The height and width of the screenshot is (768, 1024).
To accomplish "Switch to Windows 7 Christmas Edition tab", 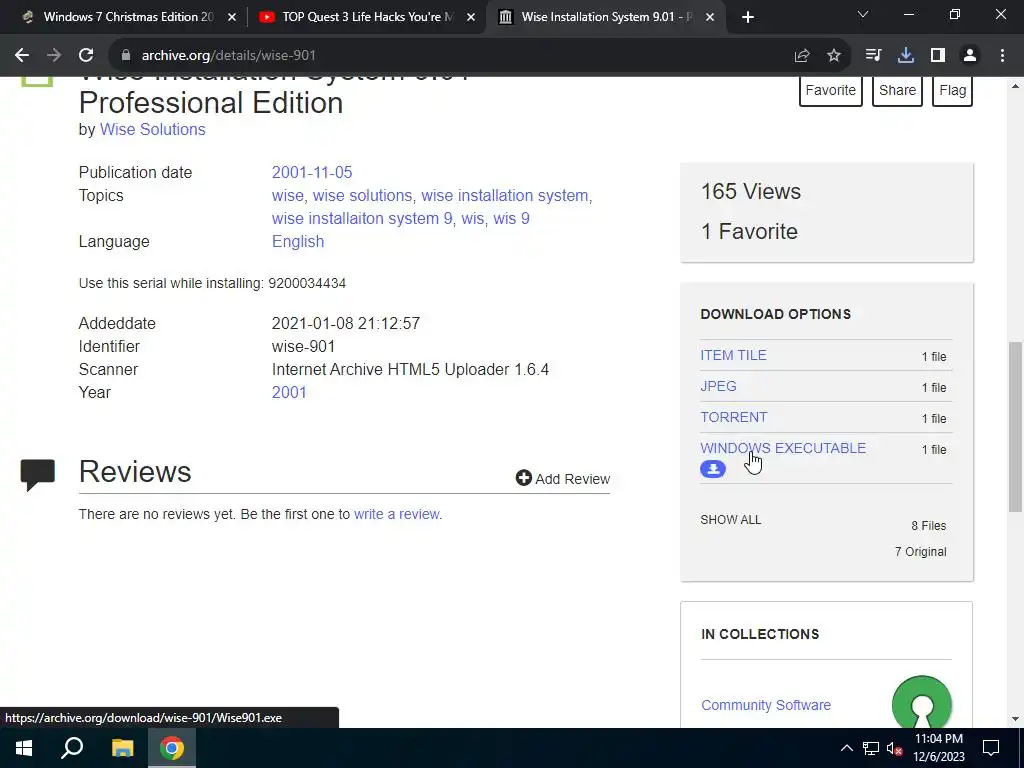I will [x=127, y=17].
